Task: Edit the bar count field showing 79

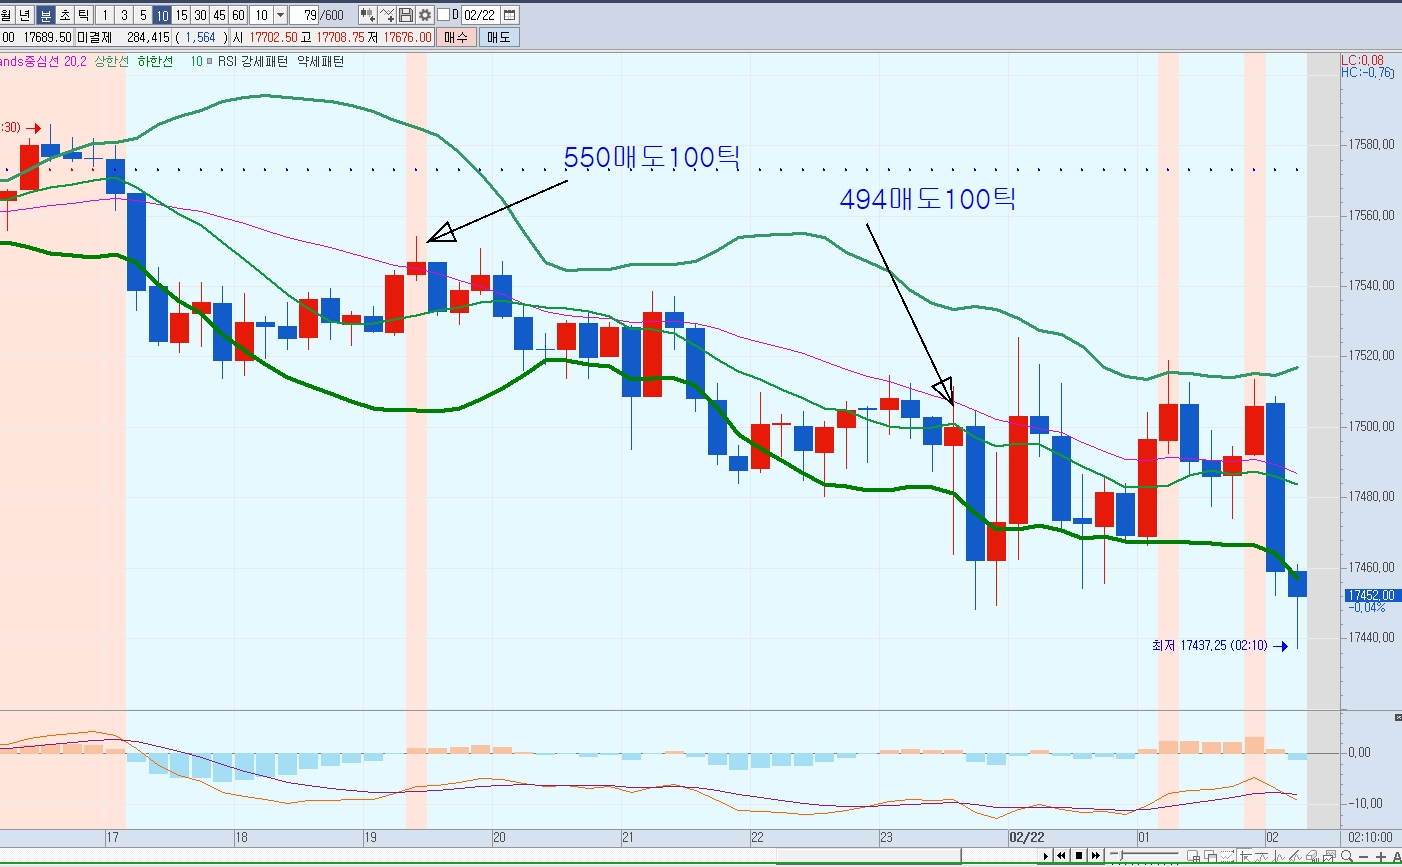Action: tap(304, 15)
